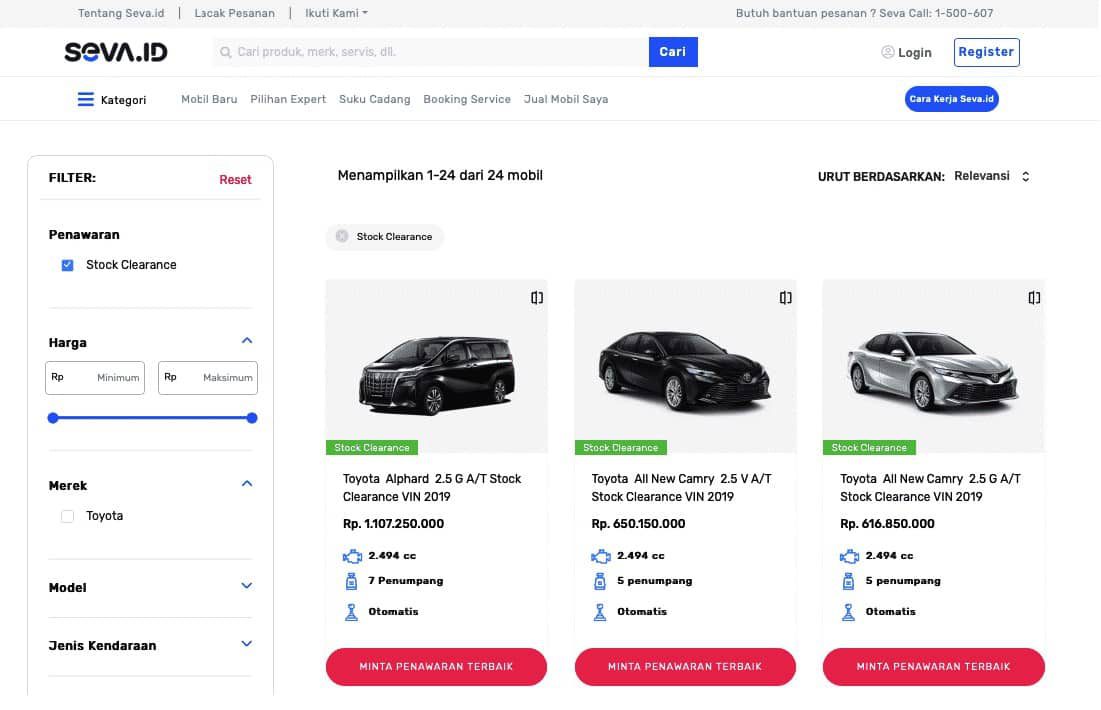Expand the Jenis Kendaraan filter section
Viewport: 1101px width, 710px height.
point(246,644)
